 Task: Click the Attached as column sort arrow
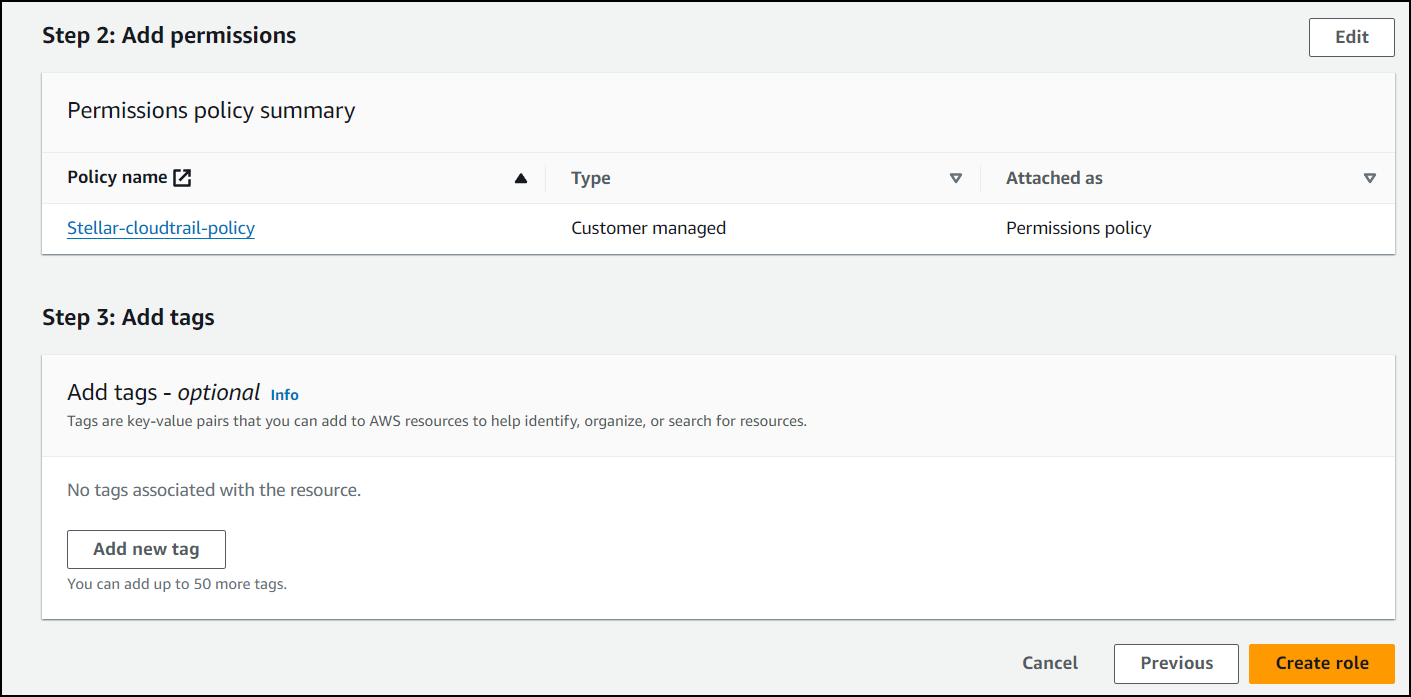(1370, 179)
